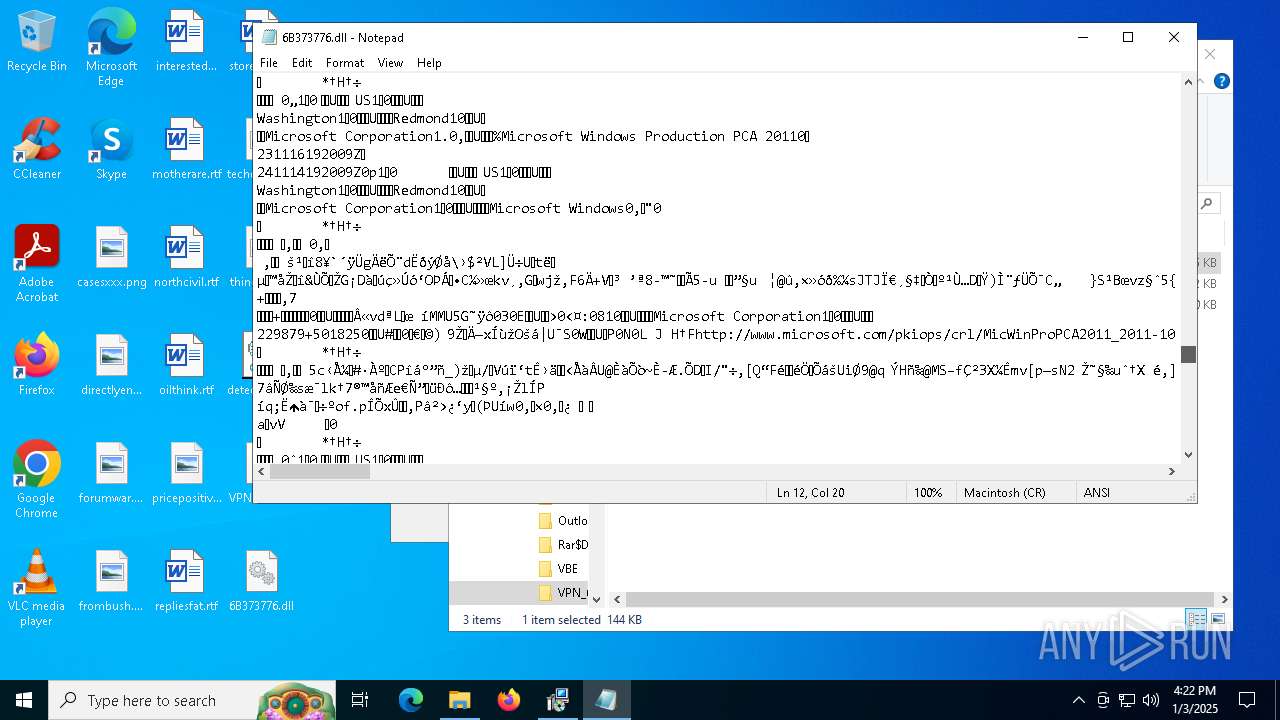Click the Windows Start button

(24, 700)
